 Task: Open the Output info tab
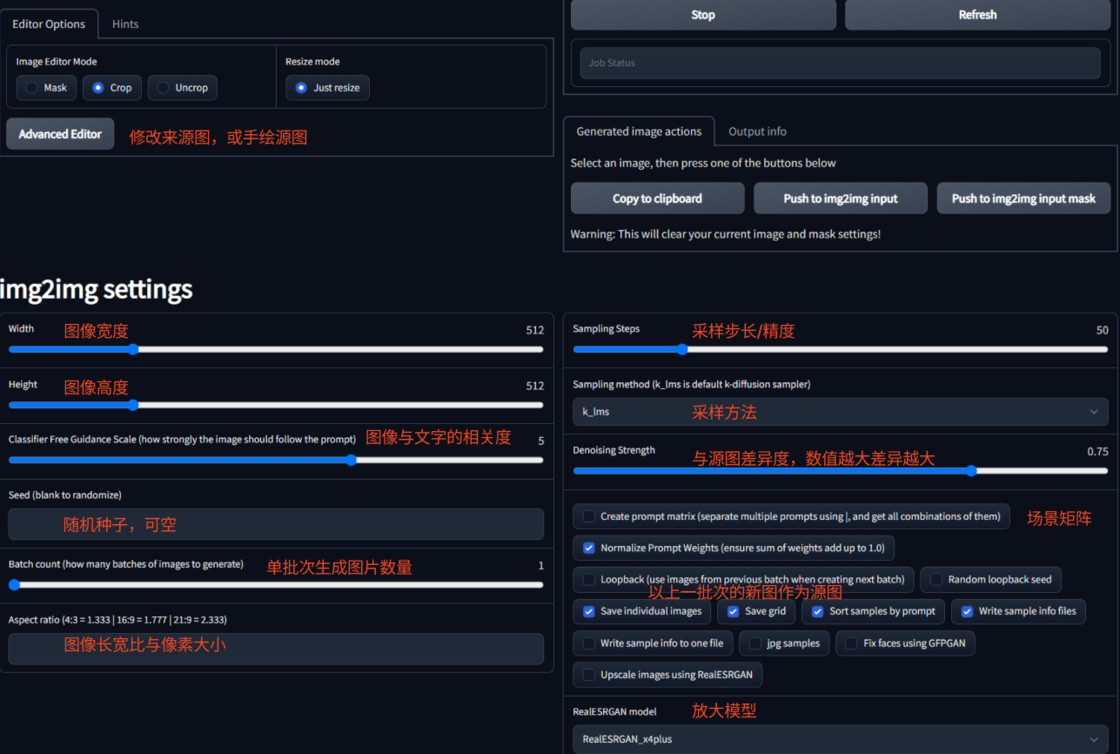757,131
